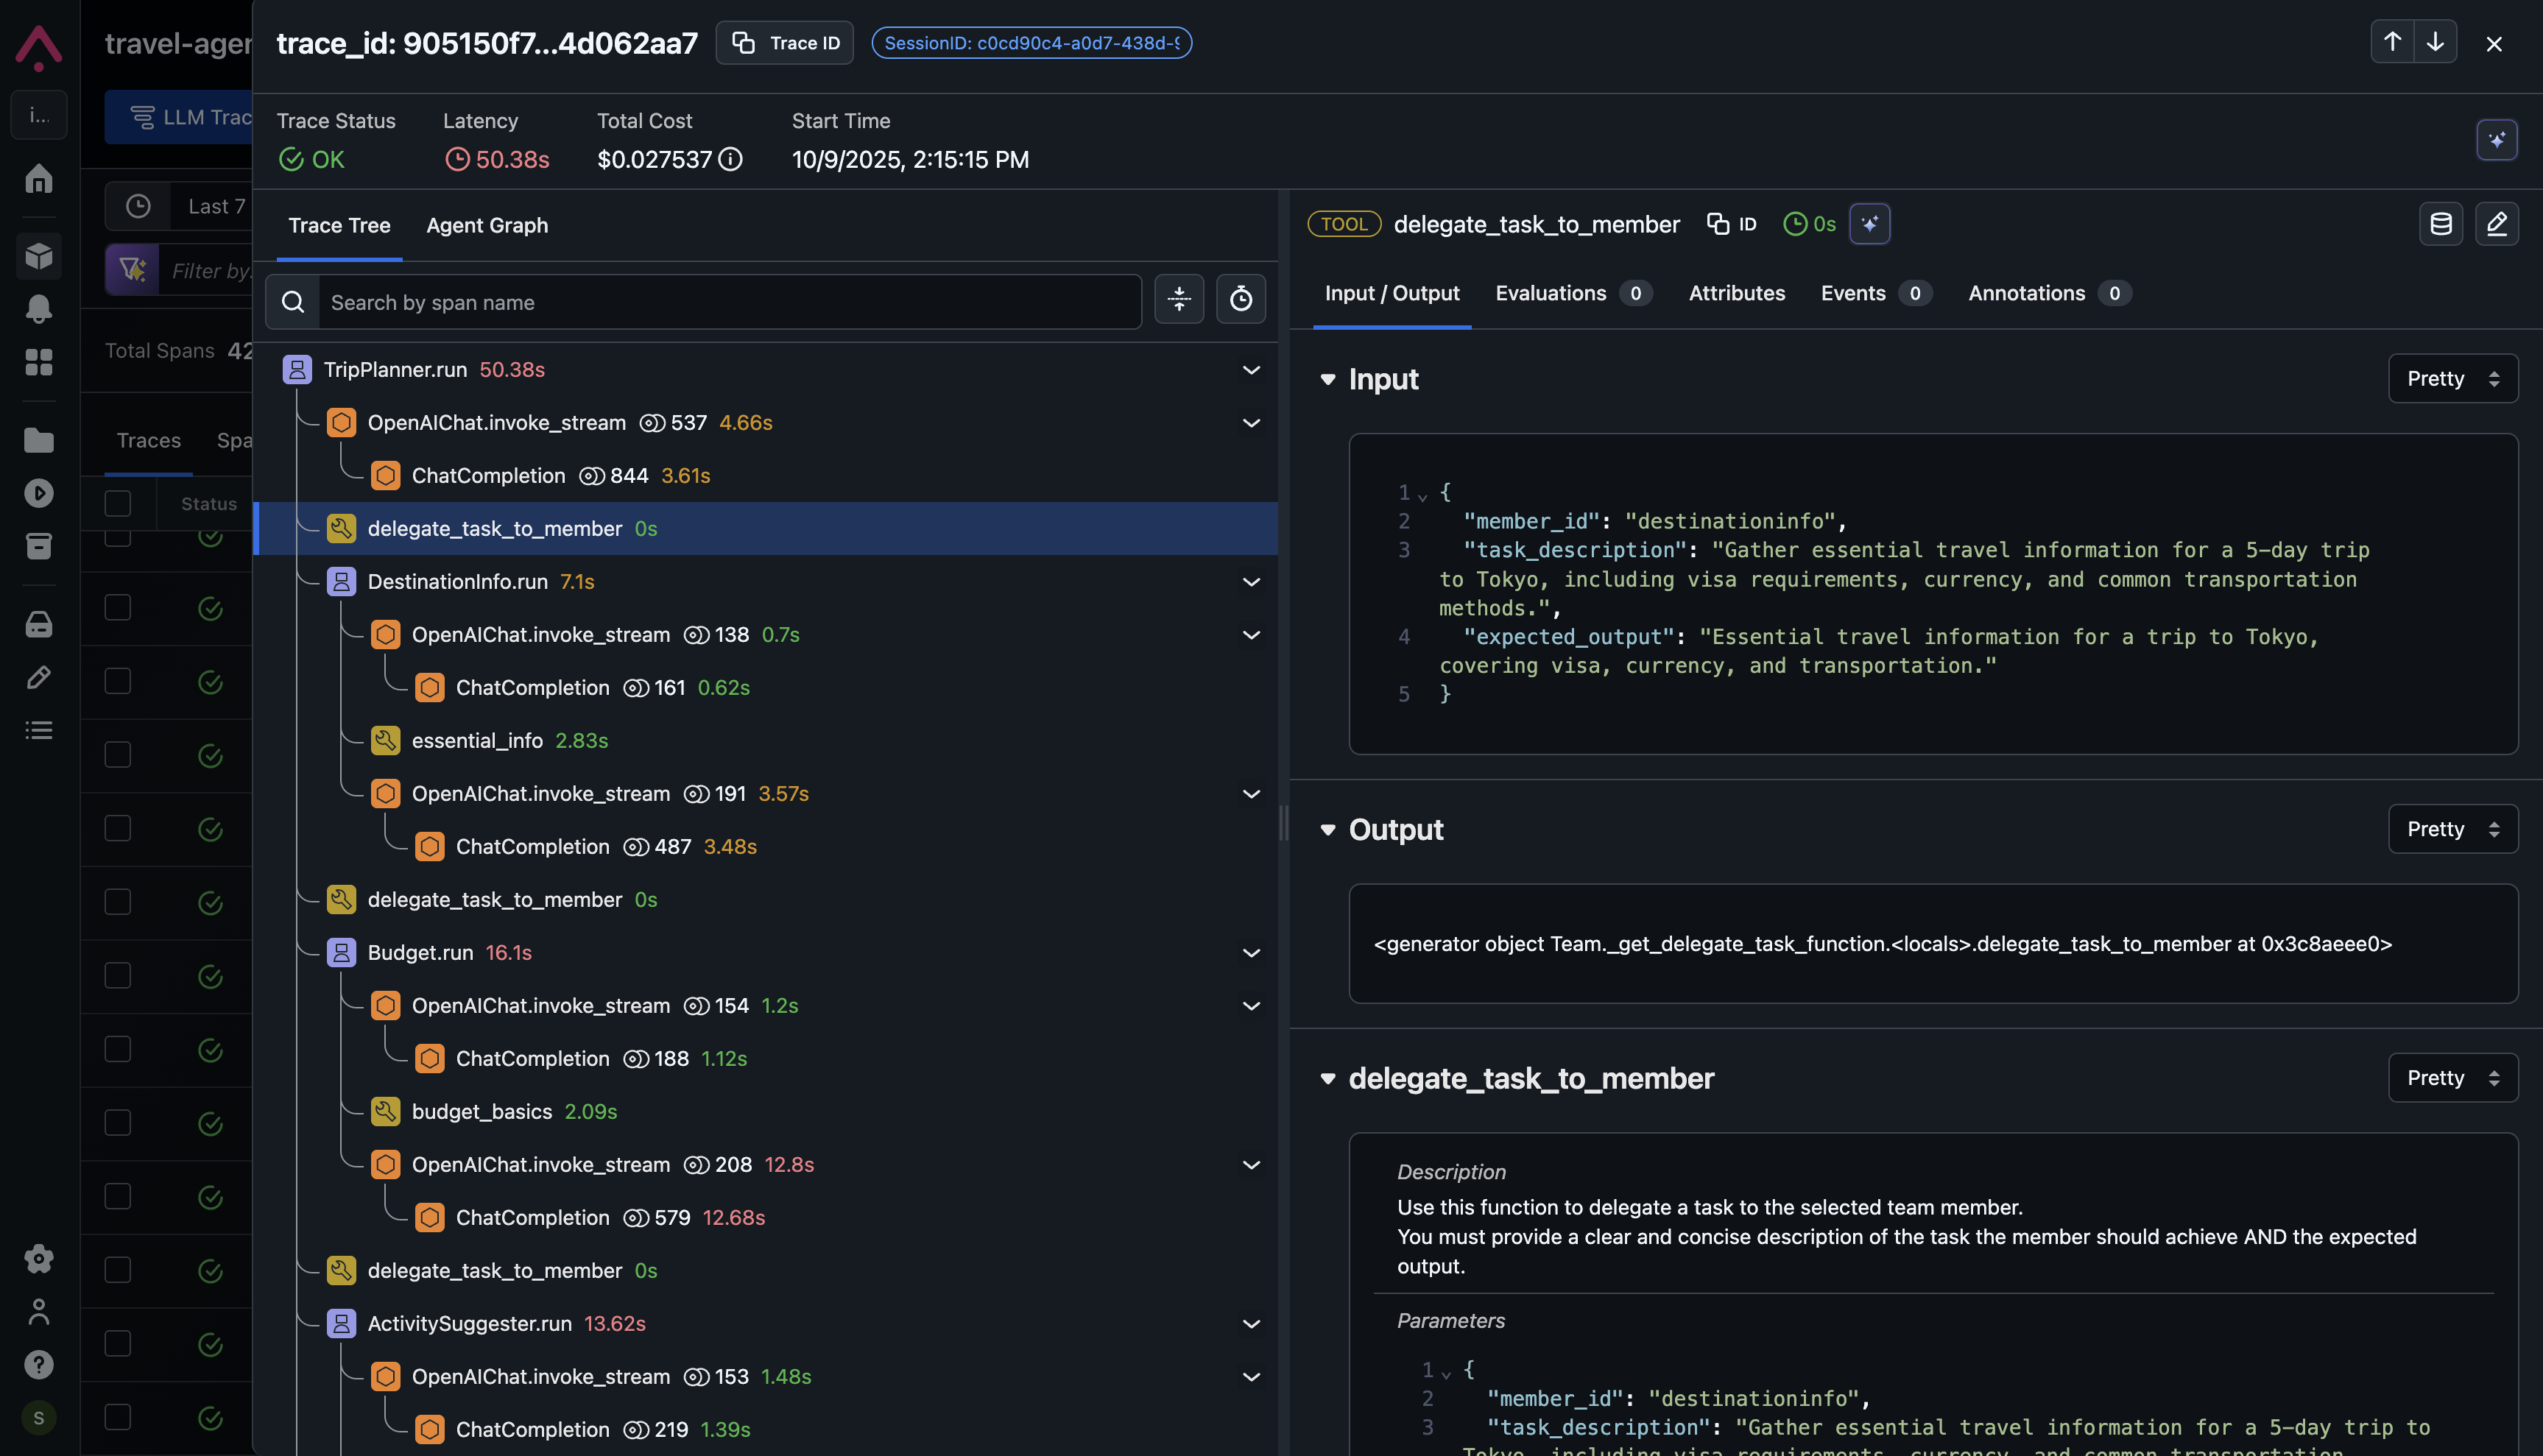
Task: Tick the last visible row checkbox in traces list
Action: click(118, 1417)
